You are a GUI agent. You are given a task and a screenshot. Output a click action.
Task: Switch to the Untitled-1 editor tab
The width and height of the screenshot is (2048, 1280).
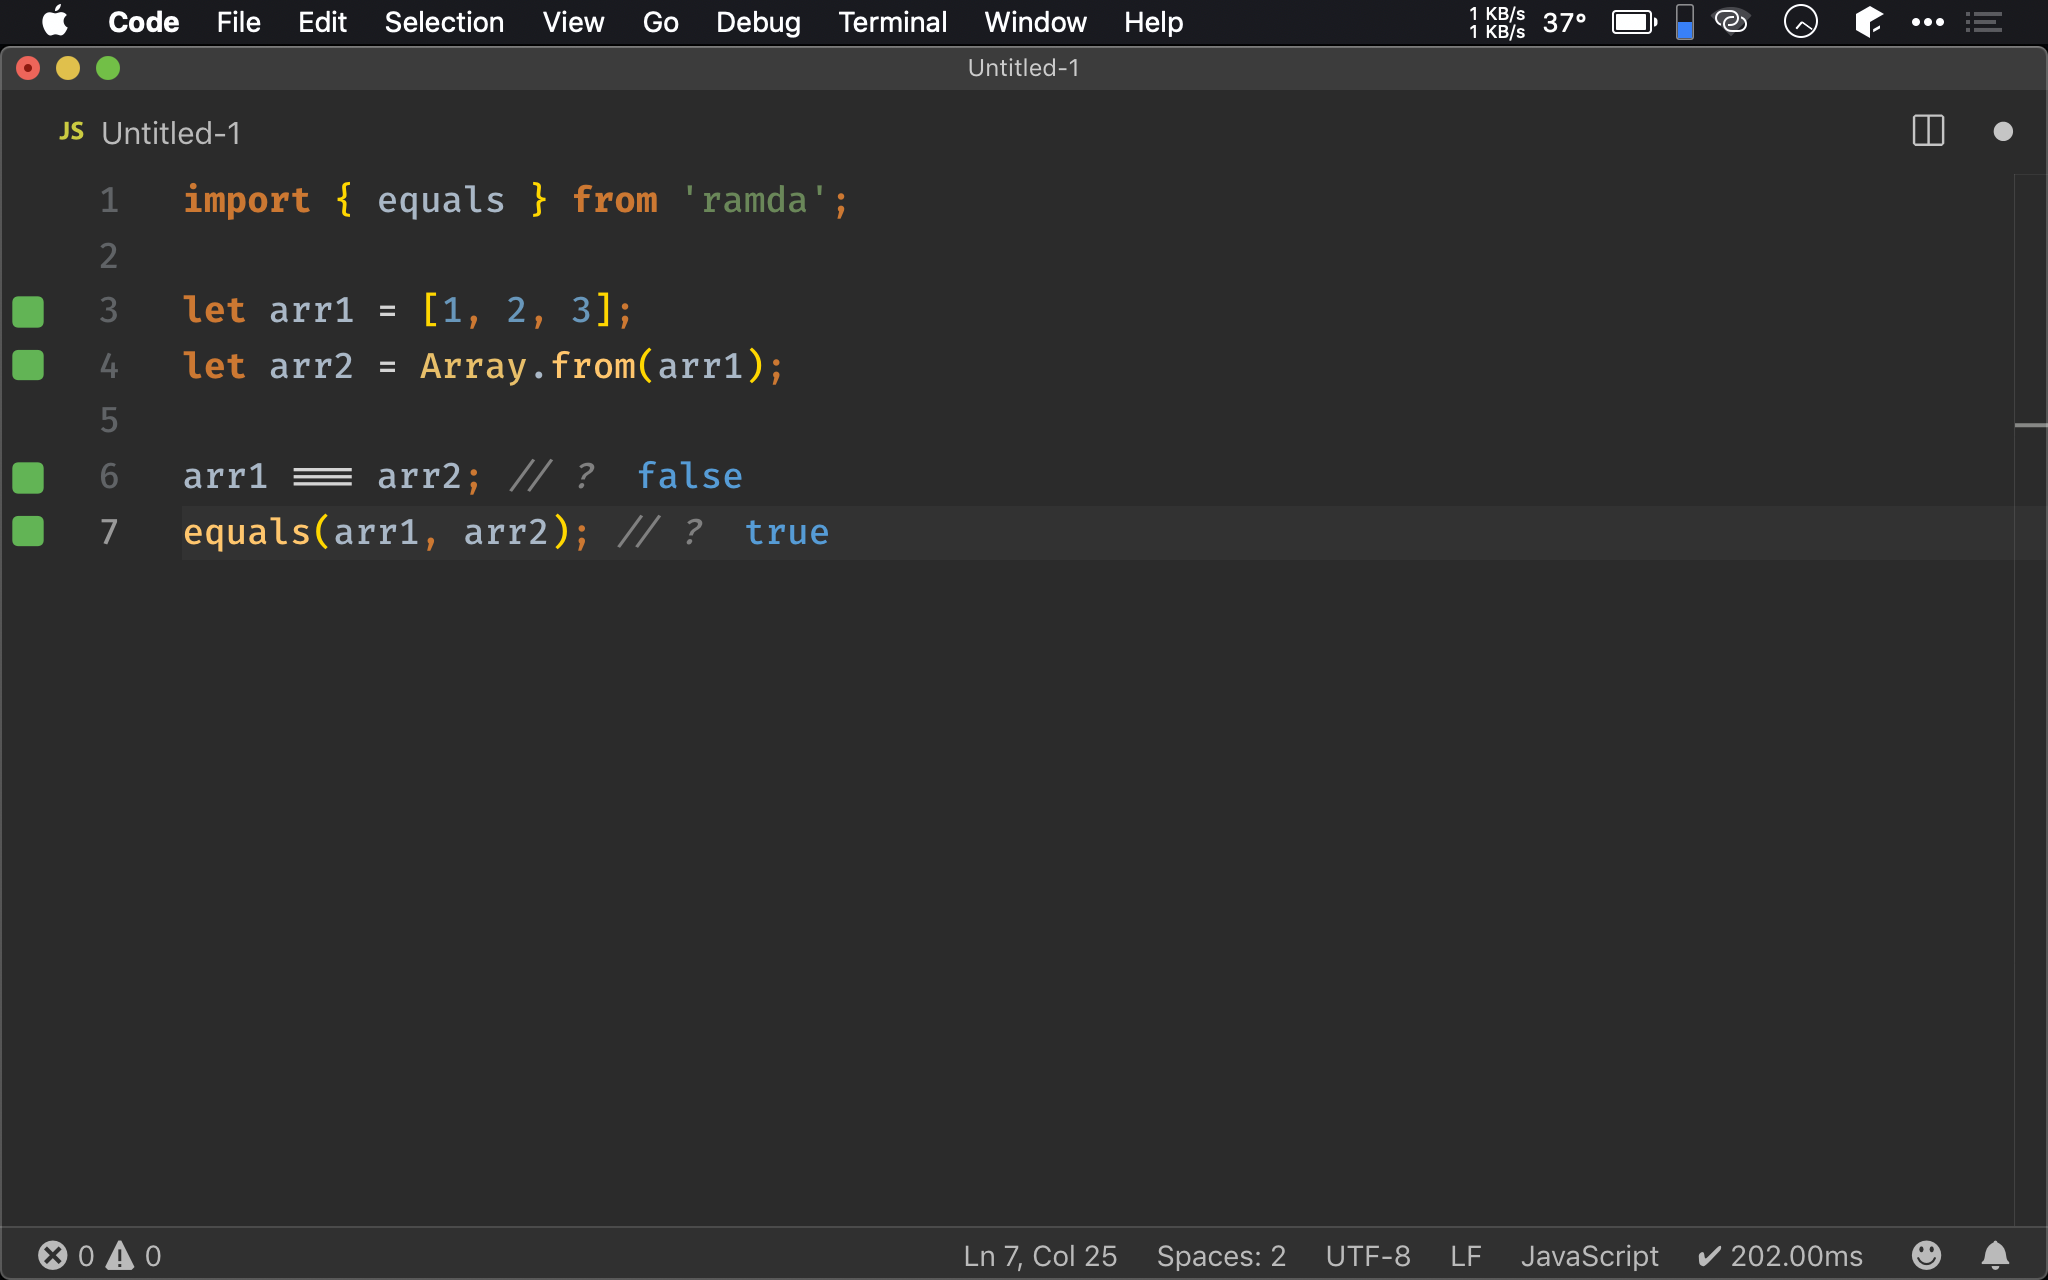(171, 133)
